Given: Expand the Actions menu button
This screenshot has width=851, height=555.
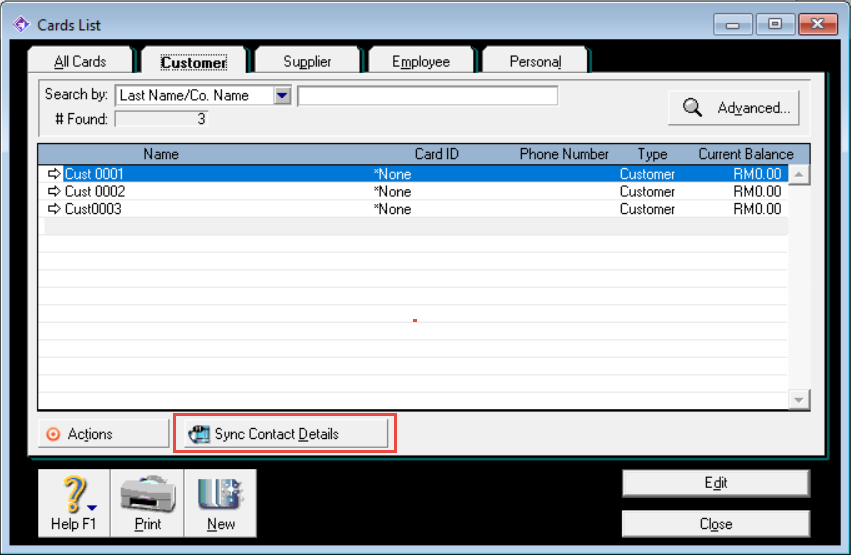Looking at the screenshot, I should [103, 434].
